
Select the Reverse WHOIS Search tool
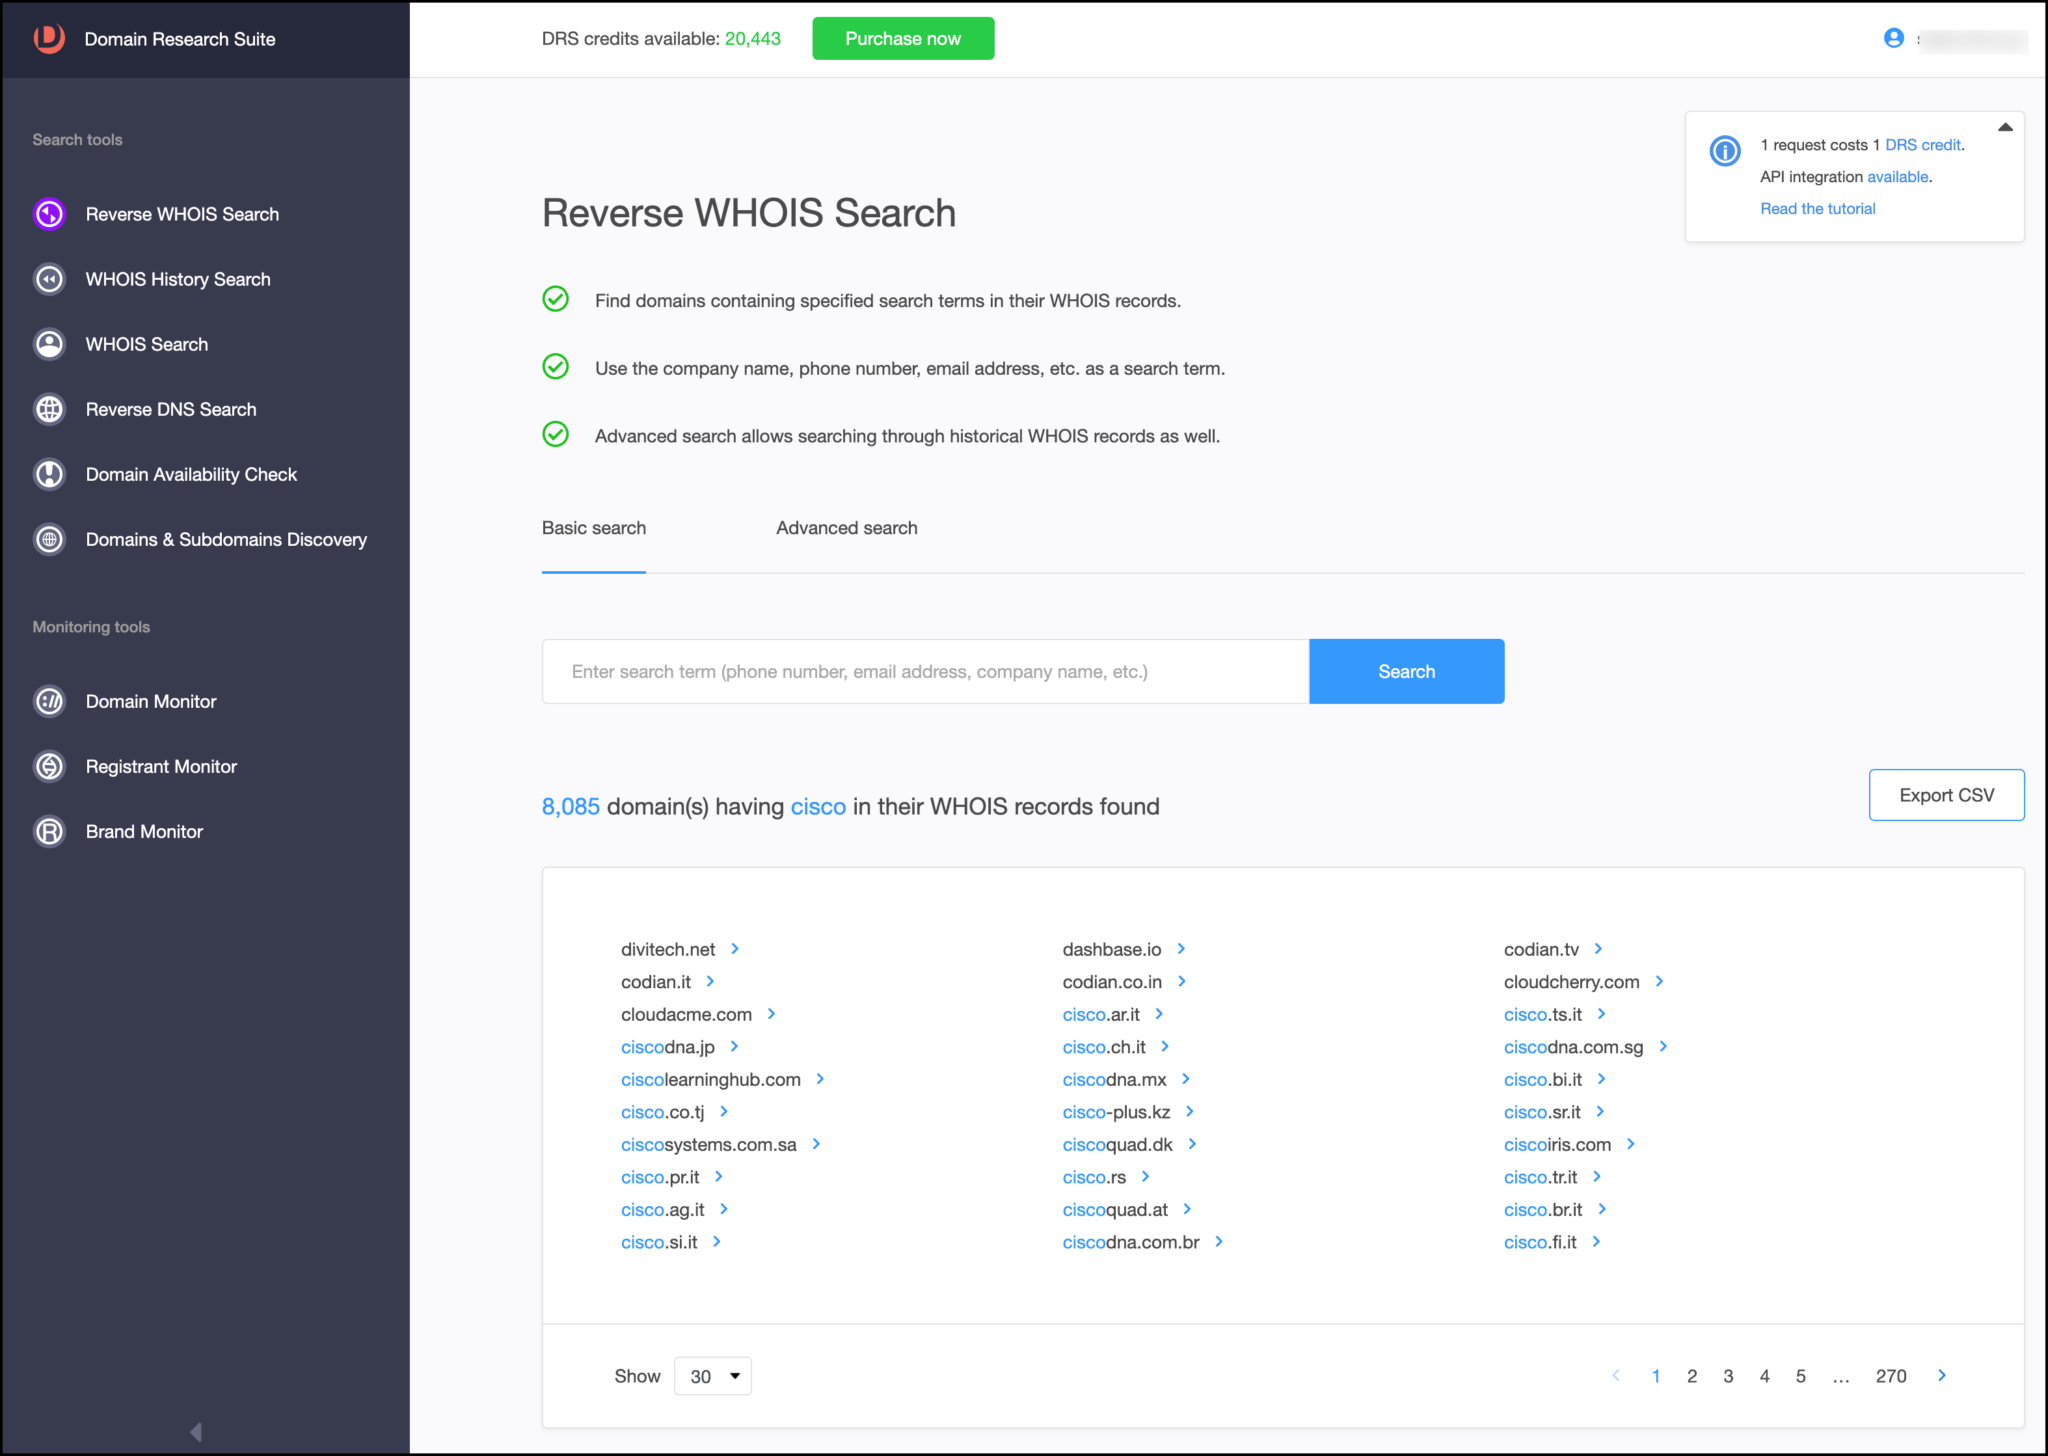click(x=181, y=214)
